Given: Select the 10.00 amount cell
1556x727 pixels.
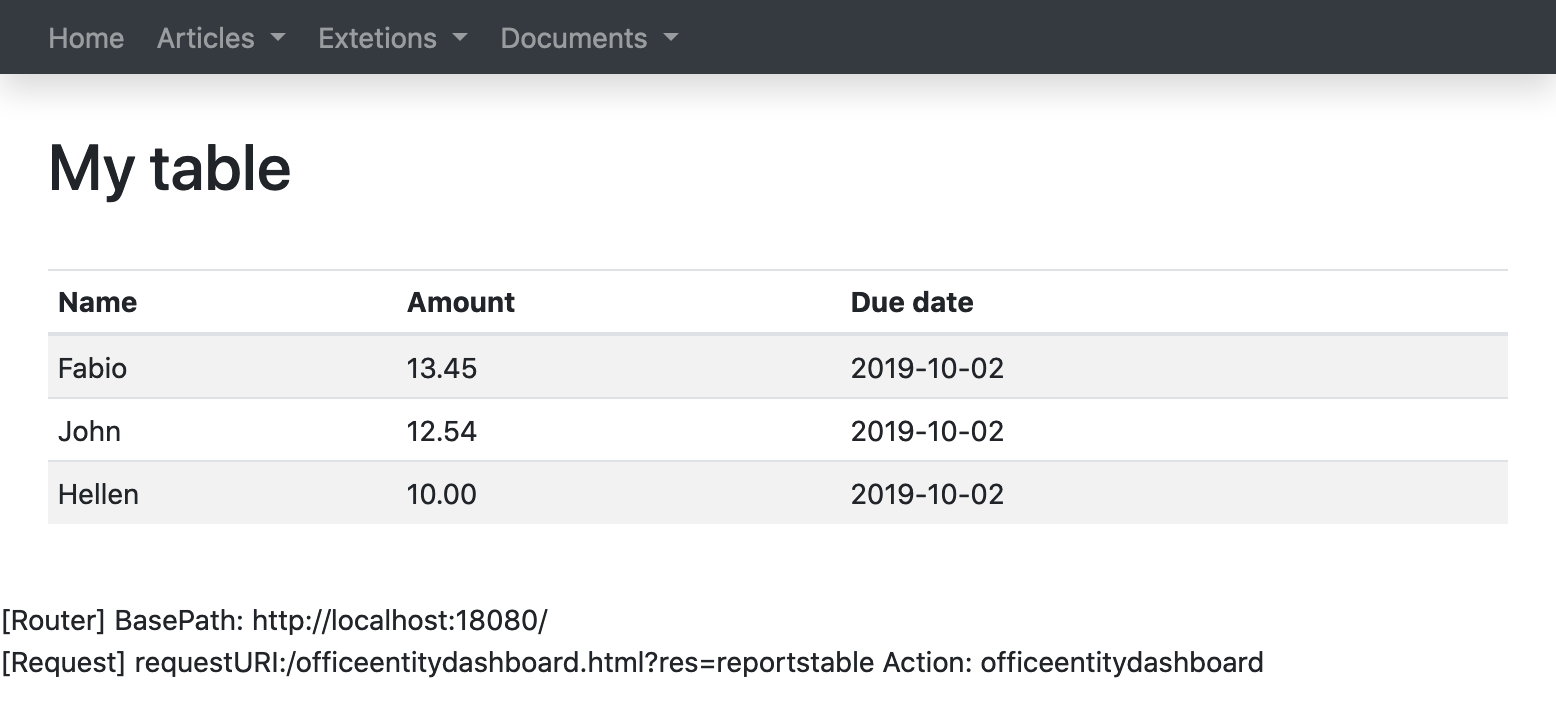Looking at the screenshot, I should [619, 493].
